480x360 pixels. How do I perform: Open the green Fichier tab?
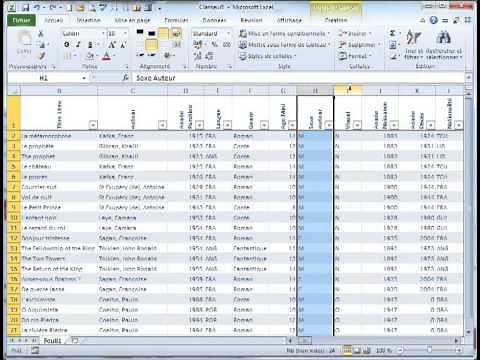pos(21,20)
